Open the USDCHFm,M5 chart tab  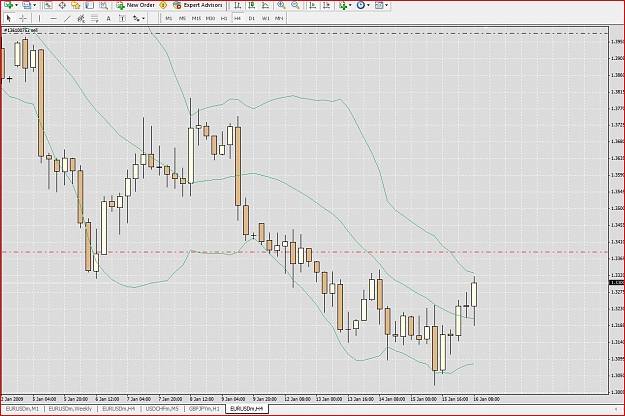coord(162,409)
